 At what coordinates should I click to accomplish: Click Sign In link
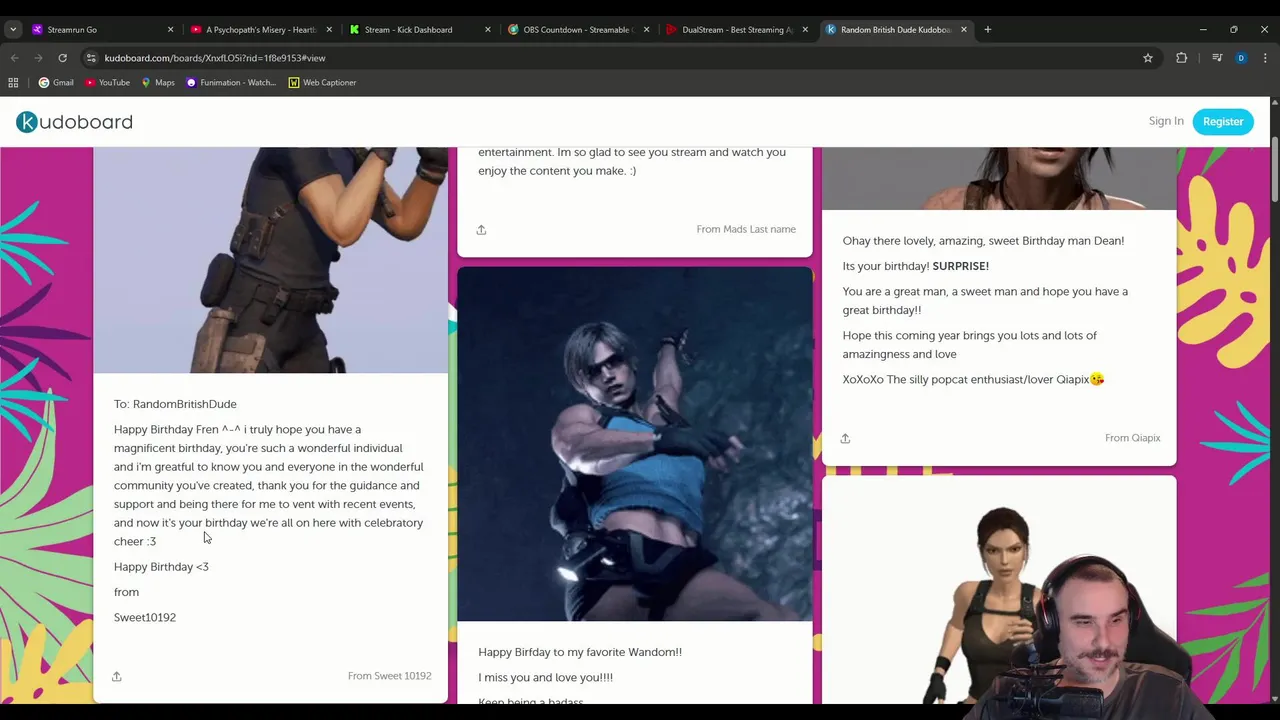(x=1166, y=121)
